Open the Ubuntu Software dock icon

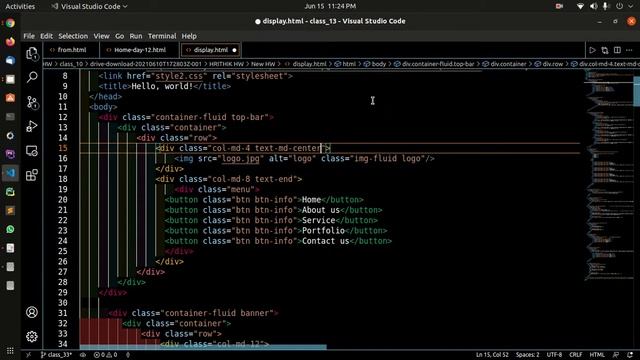tap(10, 98)
